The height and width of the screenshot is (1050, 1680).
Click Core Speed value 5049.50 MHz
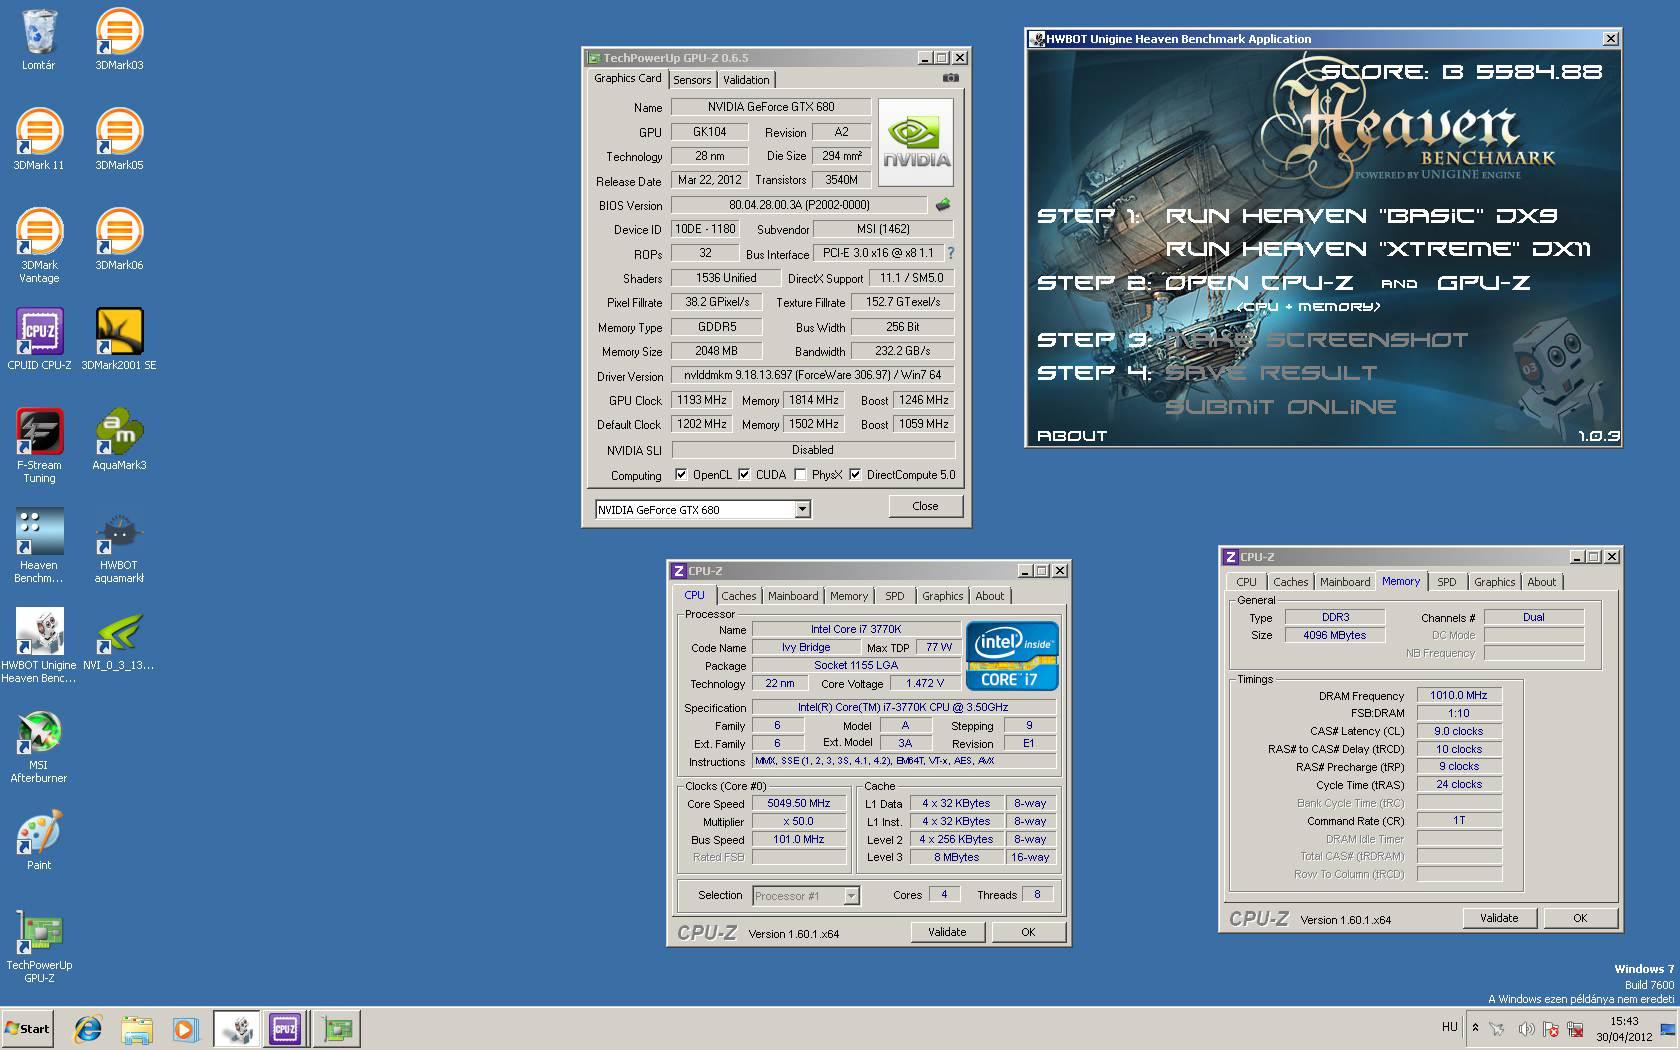799,804
